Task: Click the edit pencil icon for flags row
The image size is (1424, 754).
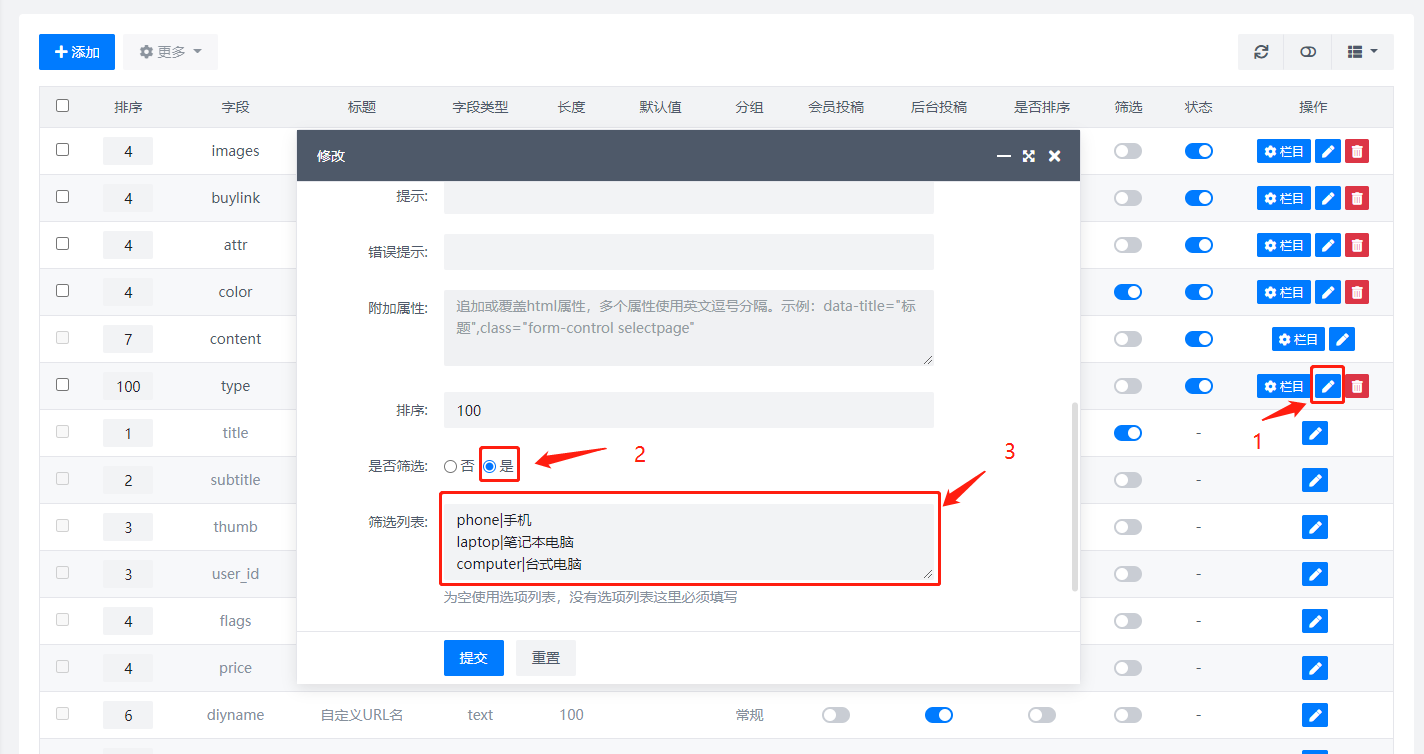Action: [x=1315, y=621]
